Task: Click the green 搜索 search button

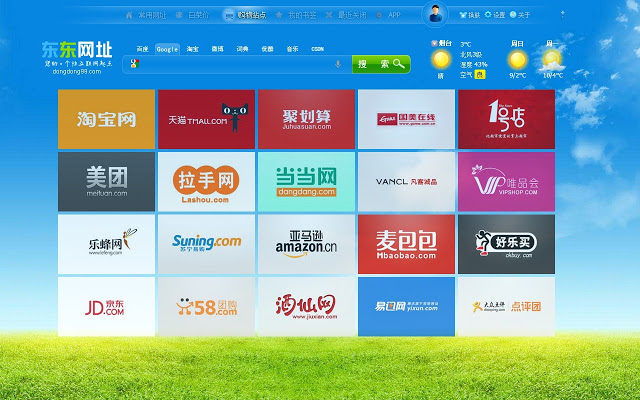Action: 381,64
